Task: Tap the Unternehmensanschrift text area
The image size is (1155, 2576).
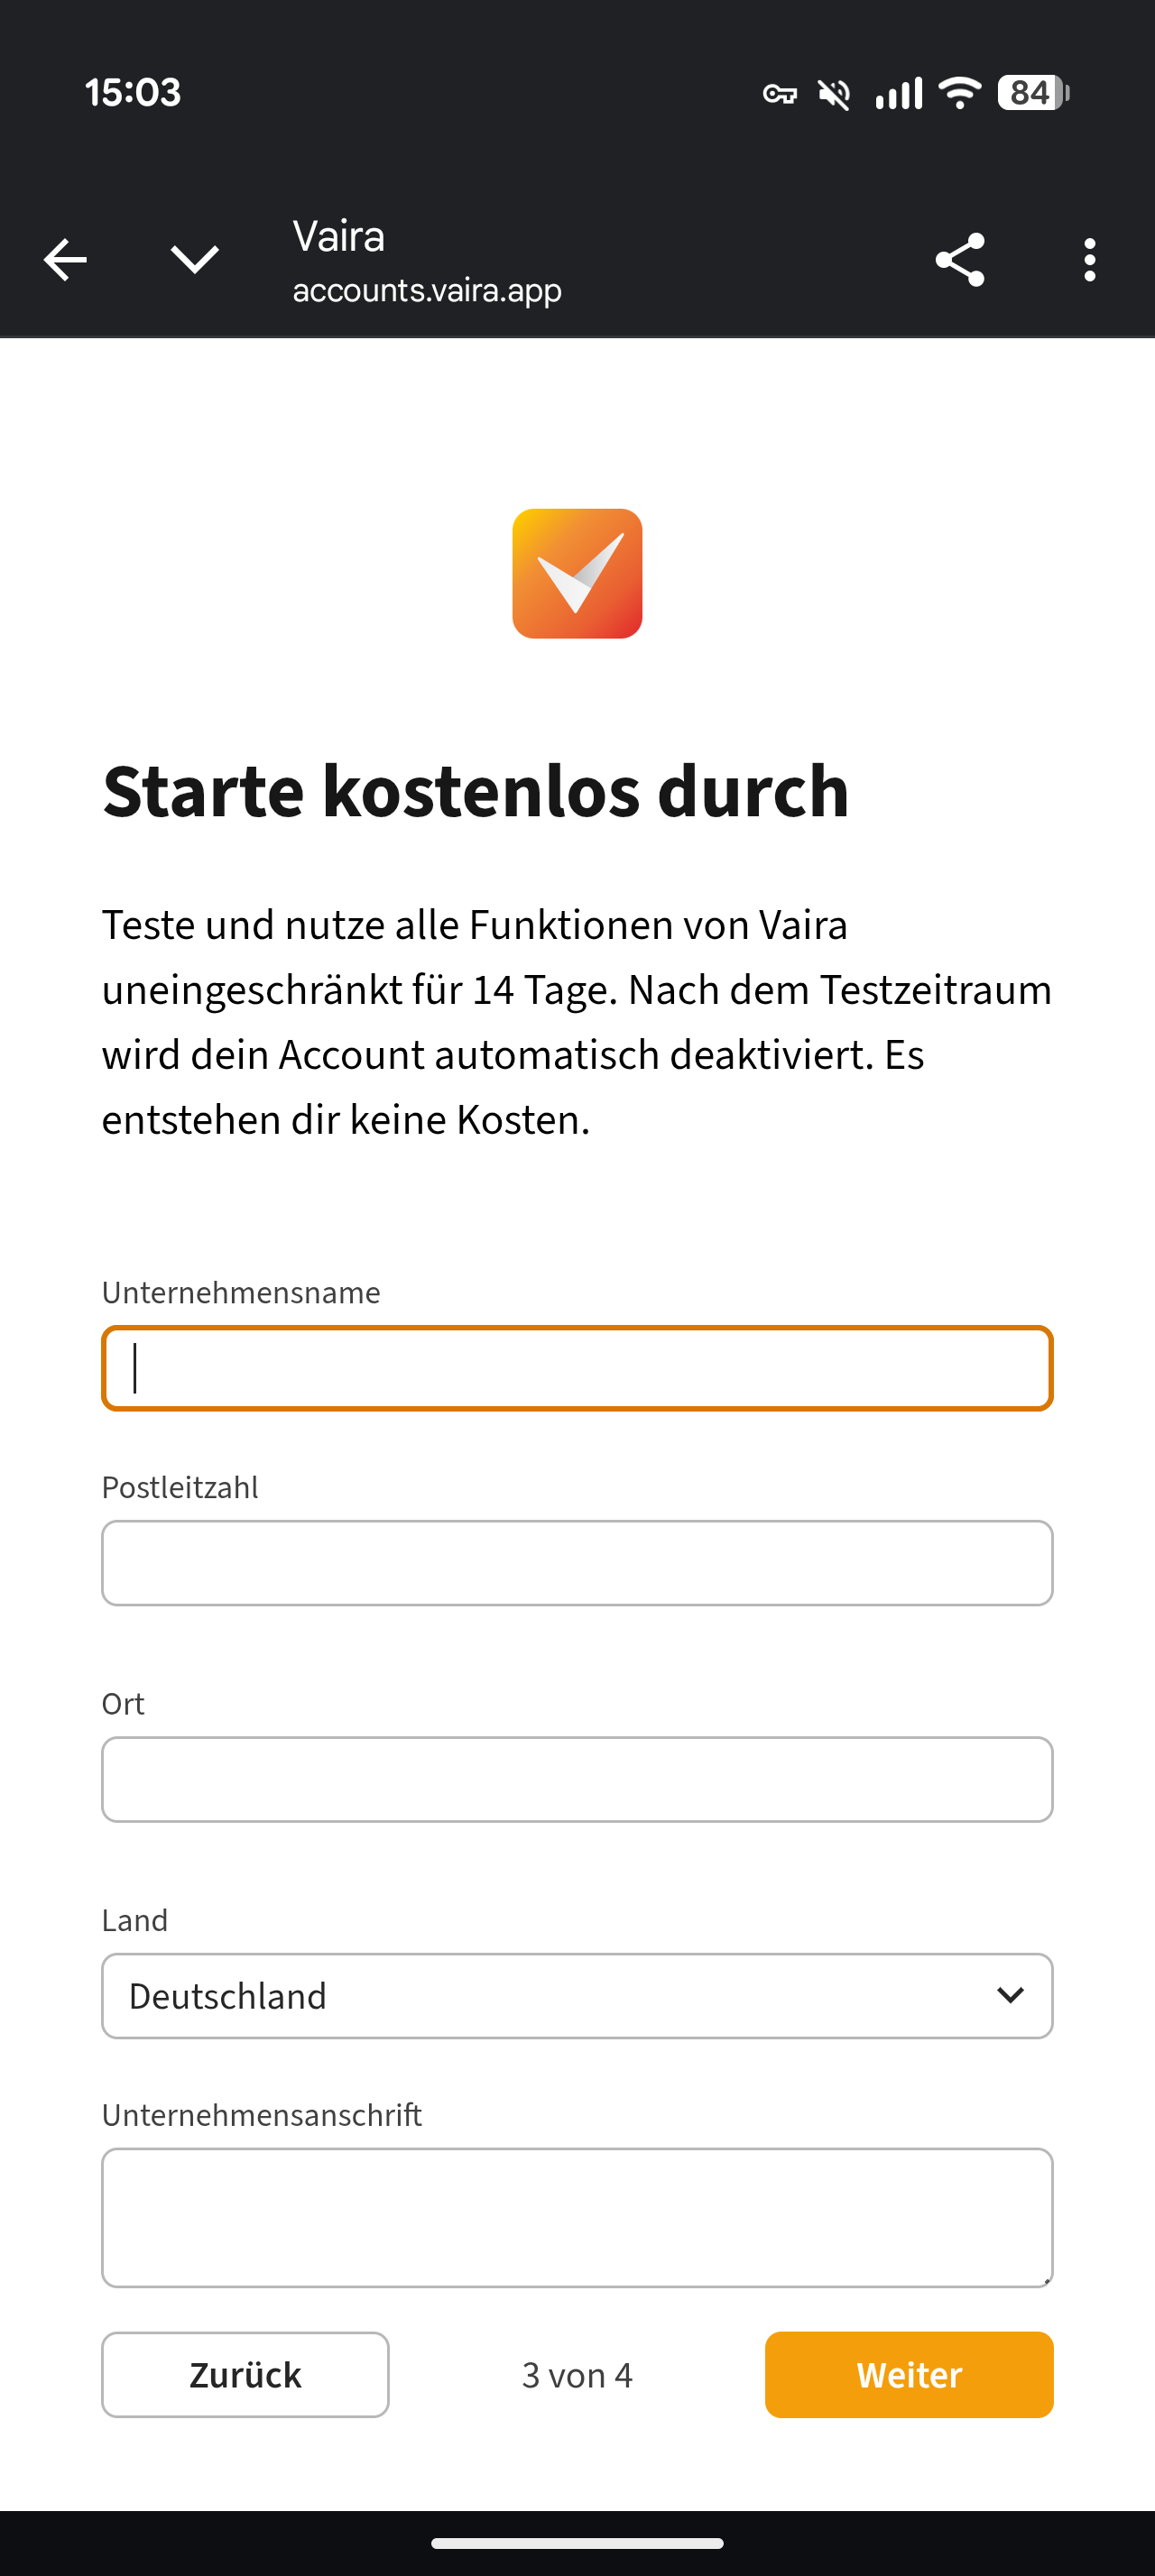Action: point(577,2217)
